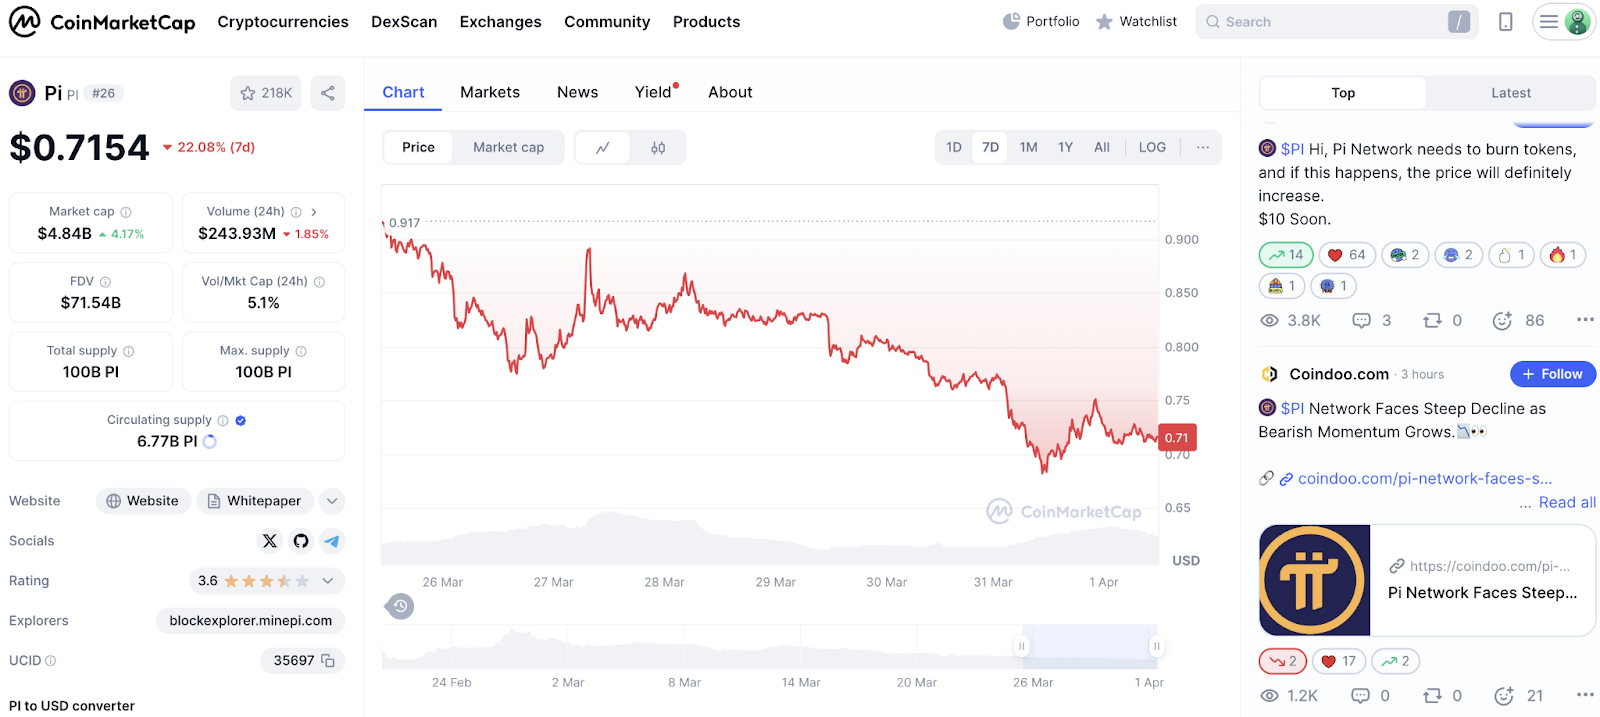This screenshot has height=717, width=1600.
Task: Open the Exchanges menu
Action: pyautogui.click(x=500, y=21)
